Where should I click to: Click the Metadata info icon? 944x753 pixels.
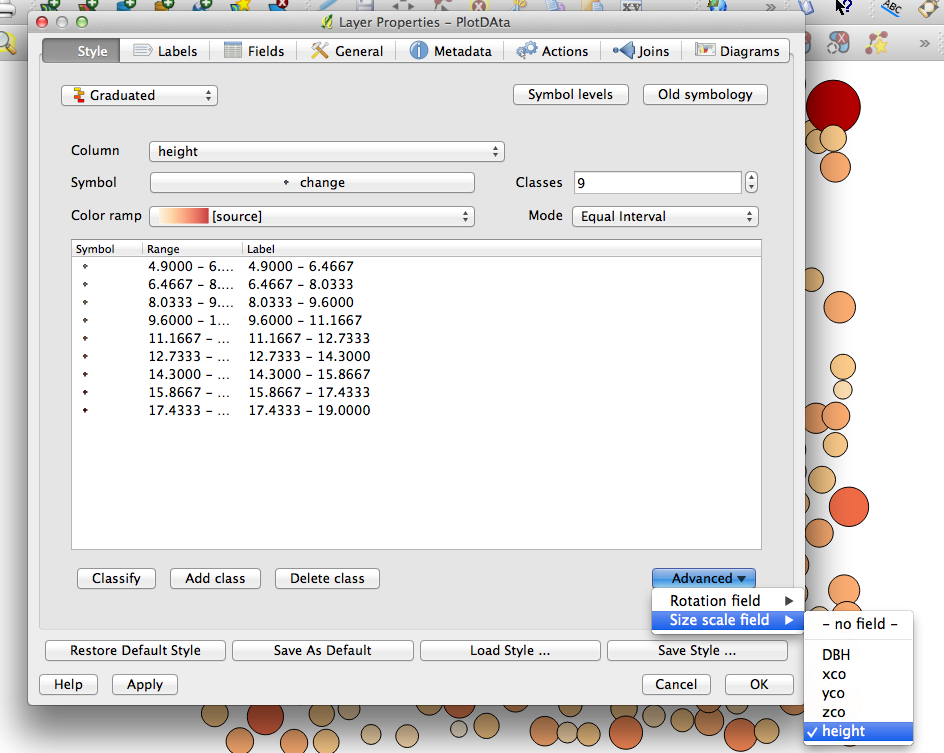[x=418, y=50]
